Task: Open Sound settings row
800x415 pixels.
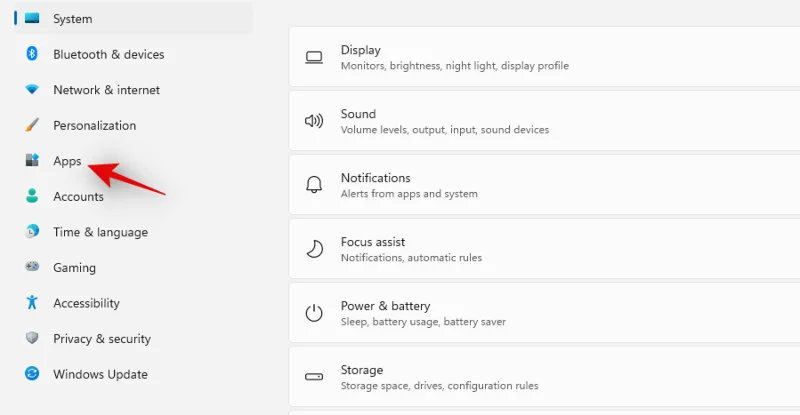Action: tap(540, 121)
